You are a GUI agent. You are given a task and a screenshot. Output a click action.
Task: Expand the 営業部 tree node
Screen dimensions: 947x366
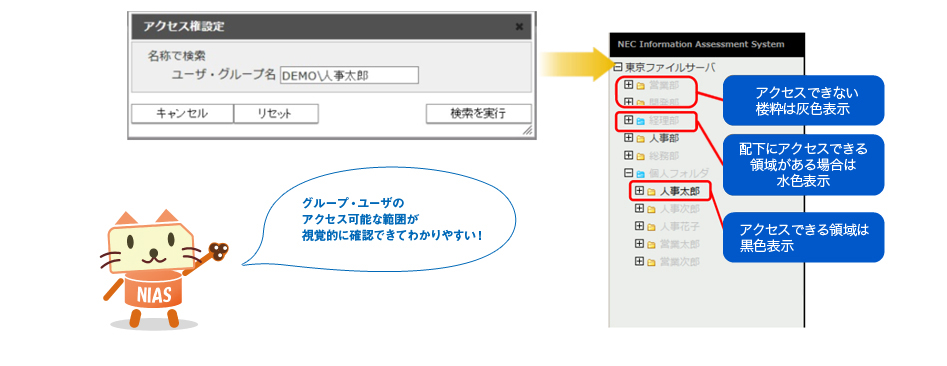pyautogui.click(x=628, y=85)
